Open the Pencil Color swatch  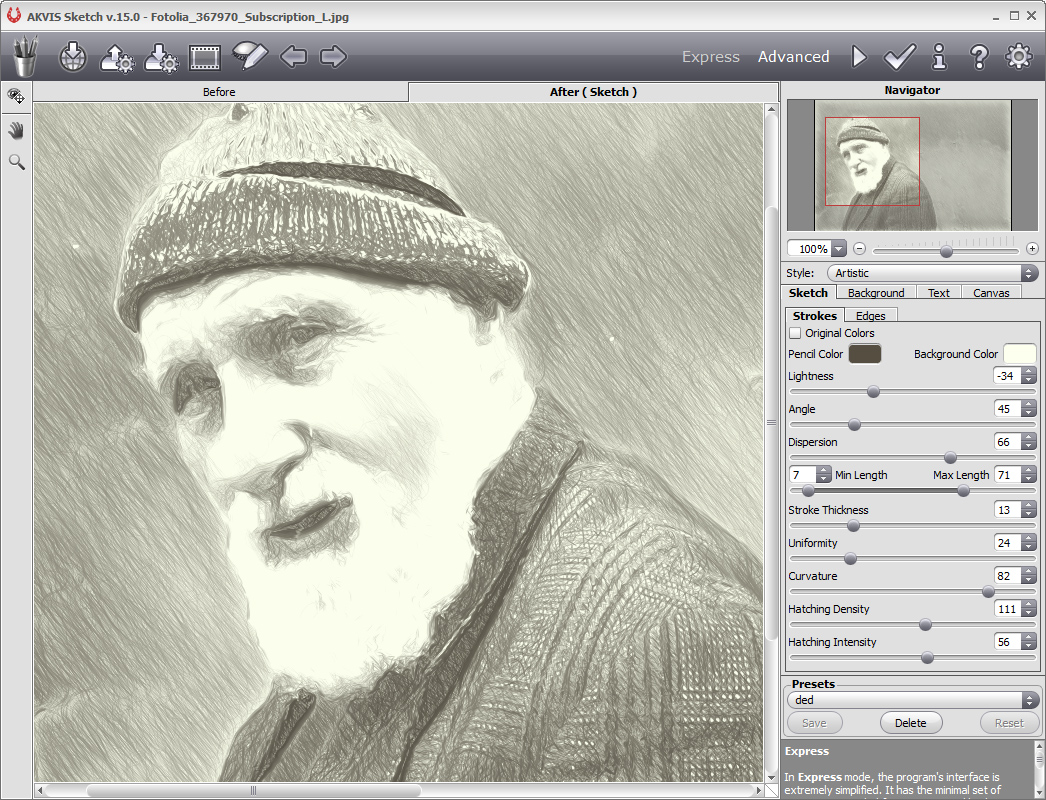[864, 354]
